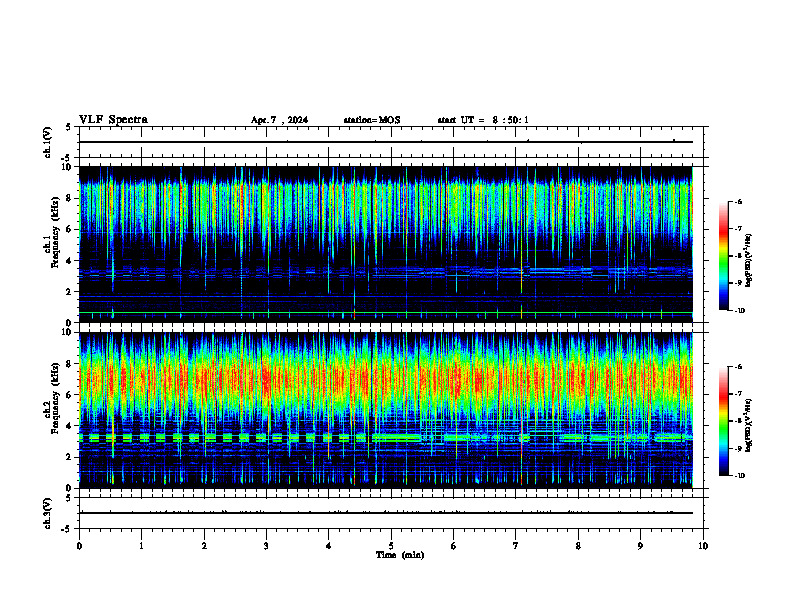The width and height of the screenshot is (792, 612).
Task: Click the "ch.1(V)" waveform axis label
Action: pyautogui.click(x=48, y=142)
